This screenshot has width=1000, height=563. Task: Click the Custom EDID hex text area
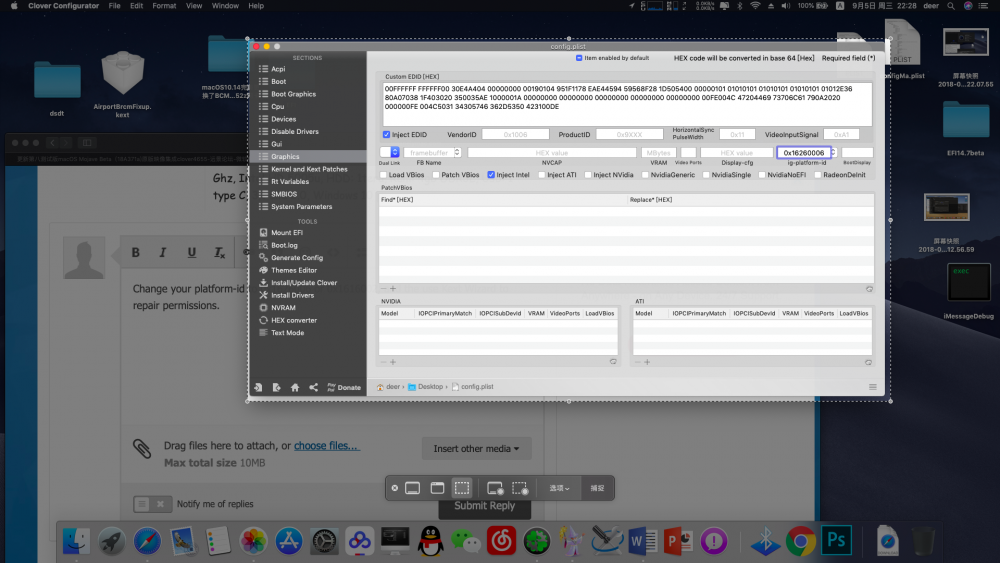[x=627, y=105]
